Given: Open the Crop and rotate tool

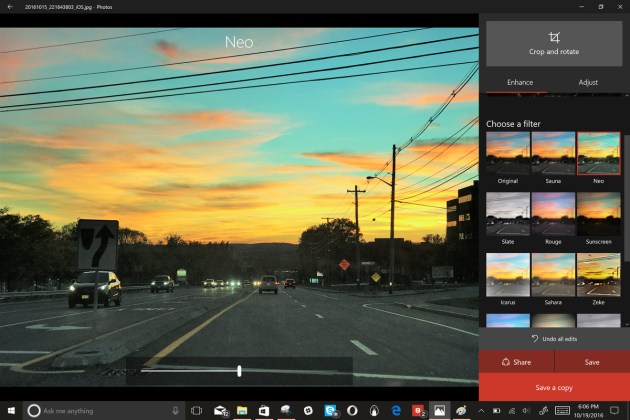Looking at the screenshot, I should [554, 43].
